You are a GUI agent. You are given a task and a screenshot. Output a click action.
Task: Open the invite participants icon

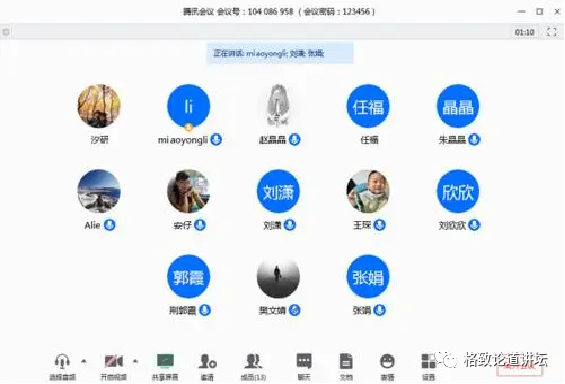tap(207, 361)
